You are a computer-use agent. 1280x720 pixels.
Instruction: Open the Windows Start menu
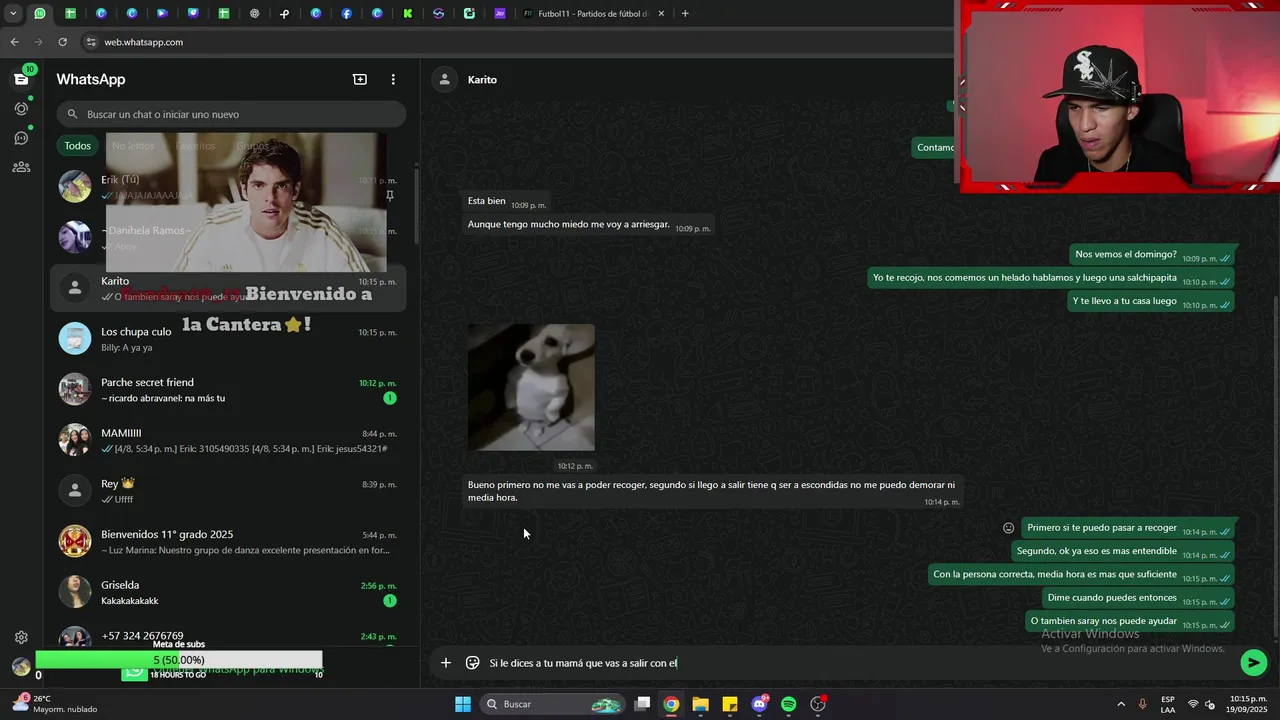463,704
